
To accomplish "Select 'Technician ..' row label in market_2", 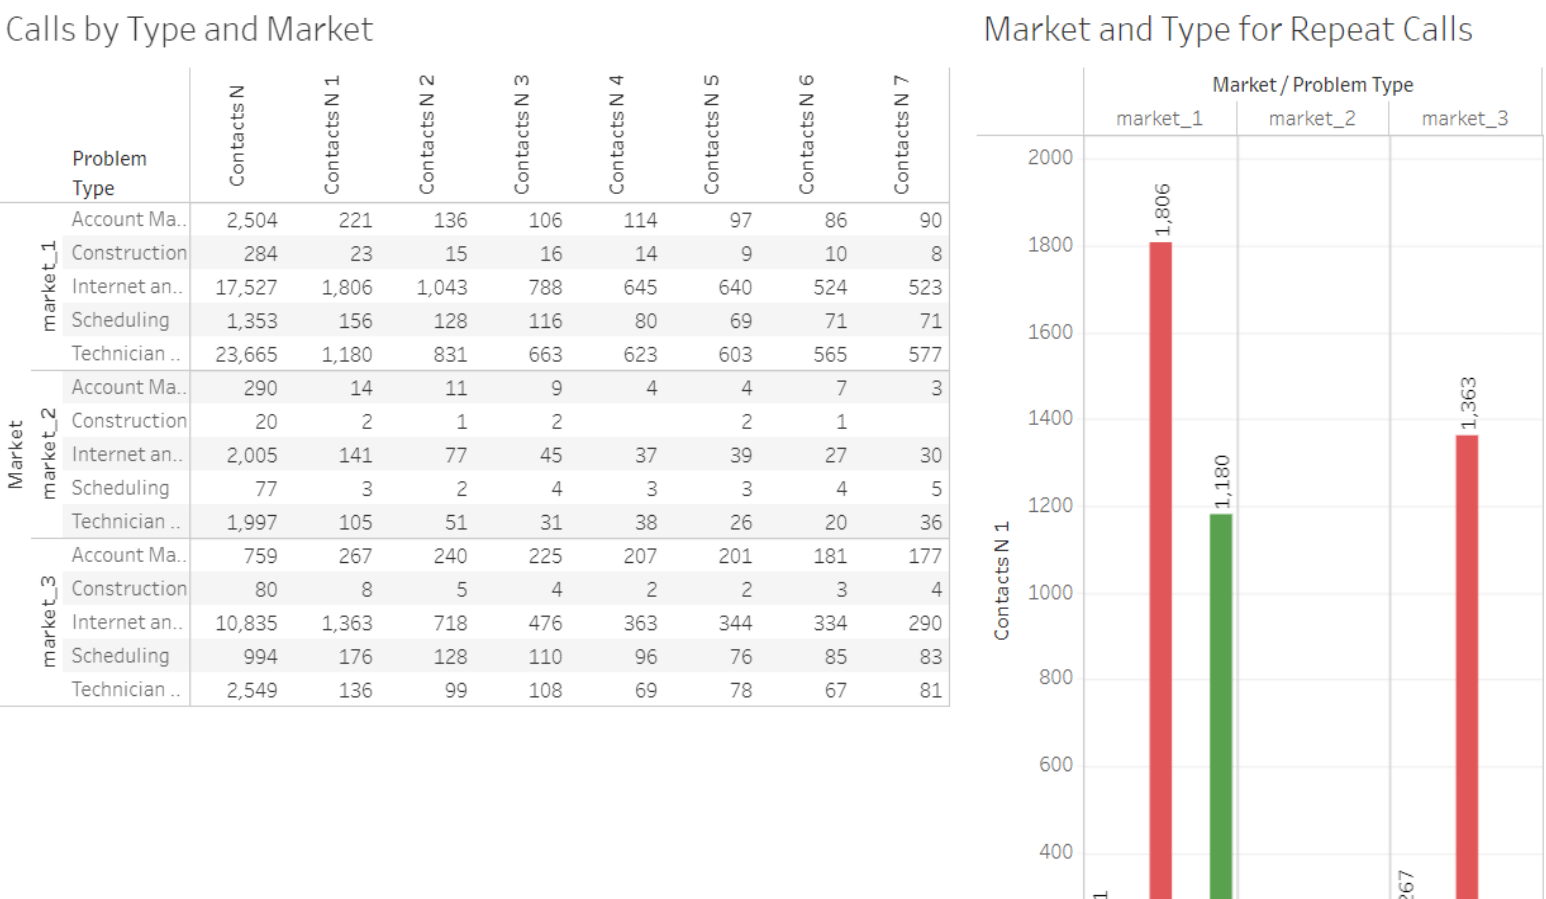I will (x=125, y=521).
